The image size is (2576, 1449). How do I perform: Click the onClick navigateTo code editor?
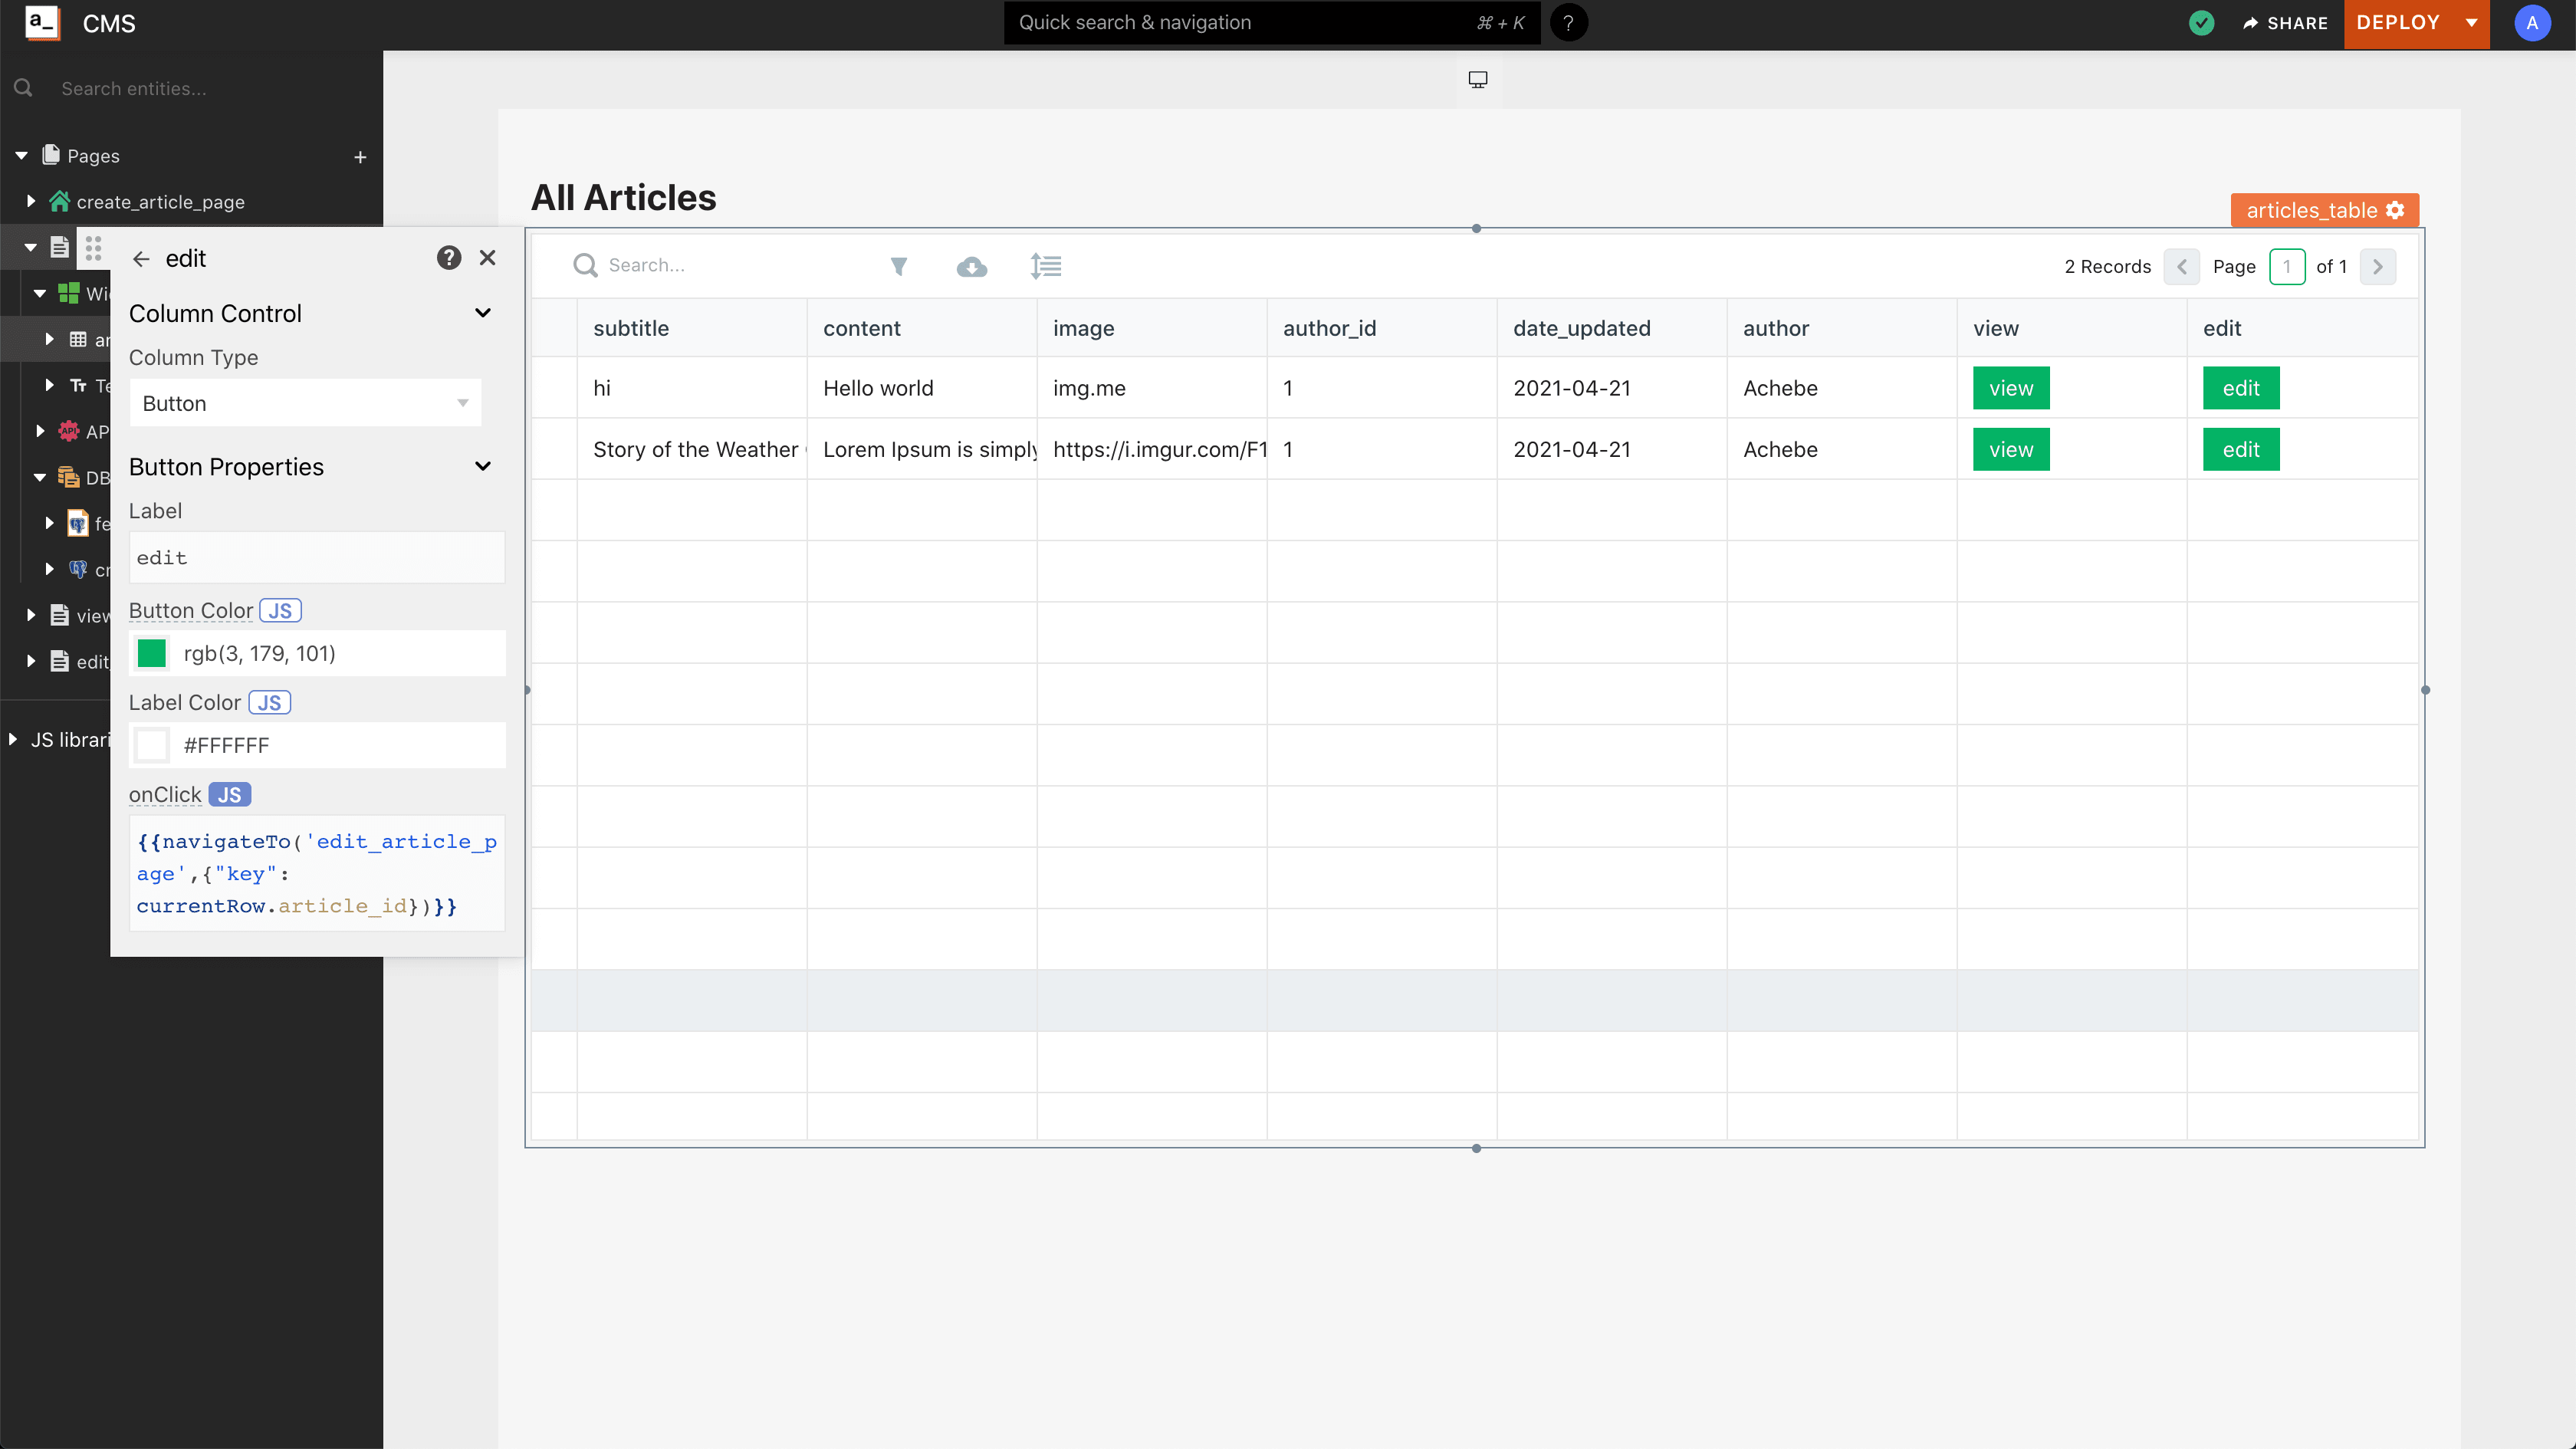click(317, 874)
